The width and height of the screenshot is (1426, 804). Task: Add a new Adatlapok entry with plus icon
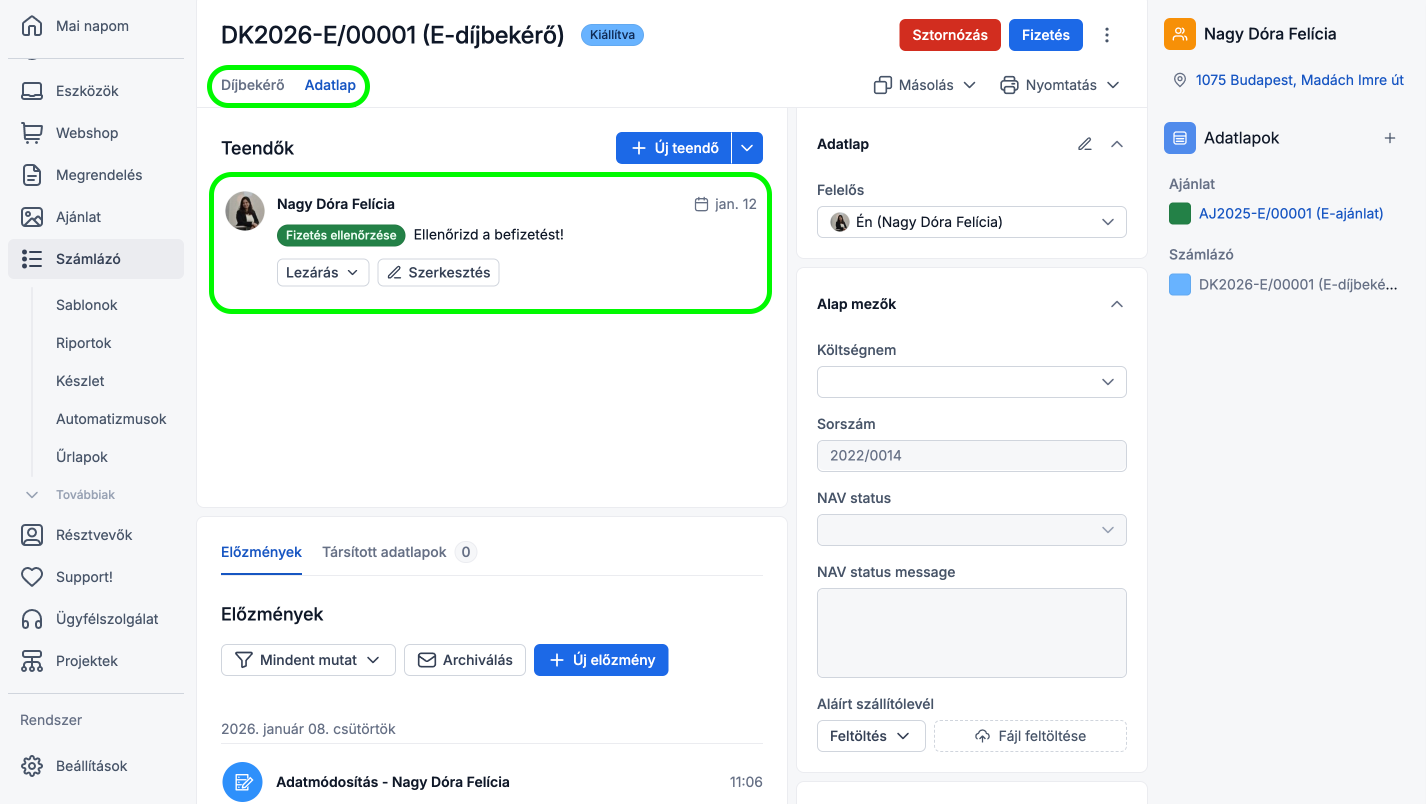[1389, 138]
